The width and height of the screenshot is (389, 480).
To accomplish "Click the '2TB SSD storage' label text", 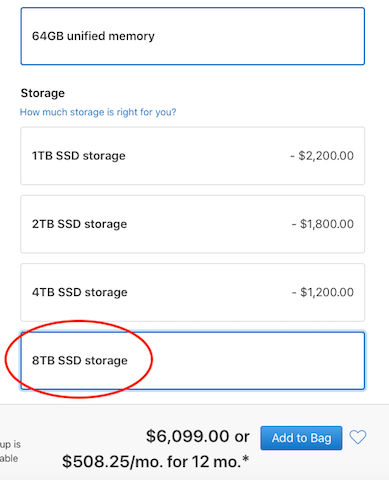I will (79, 224).
